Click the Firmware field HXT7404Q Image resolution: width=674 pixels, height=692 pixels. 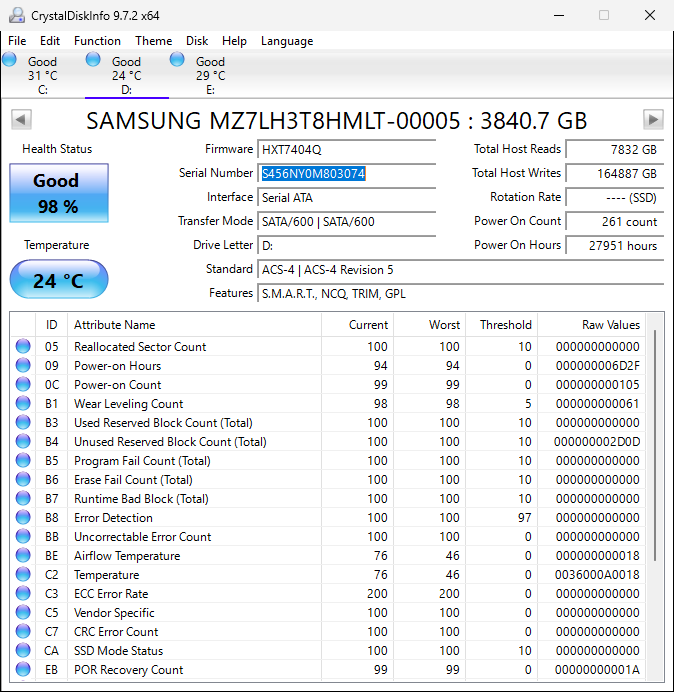point(346,150)
